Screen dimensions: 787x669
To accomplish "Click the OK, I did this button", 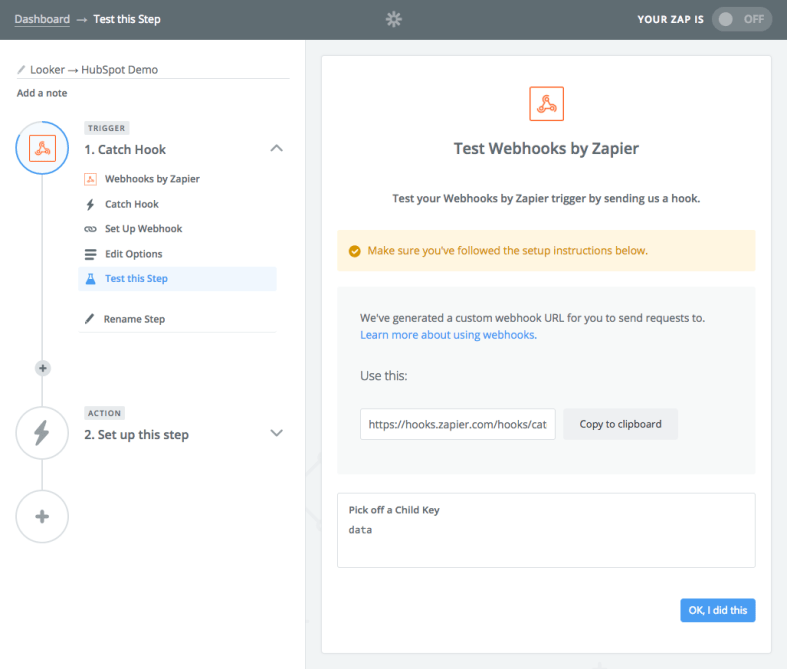I will 717,610.
